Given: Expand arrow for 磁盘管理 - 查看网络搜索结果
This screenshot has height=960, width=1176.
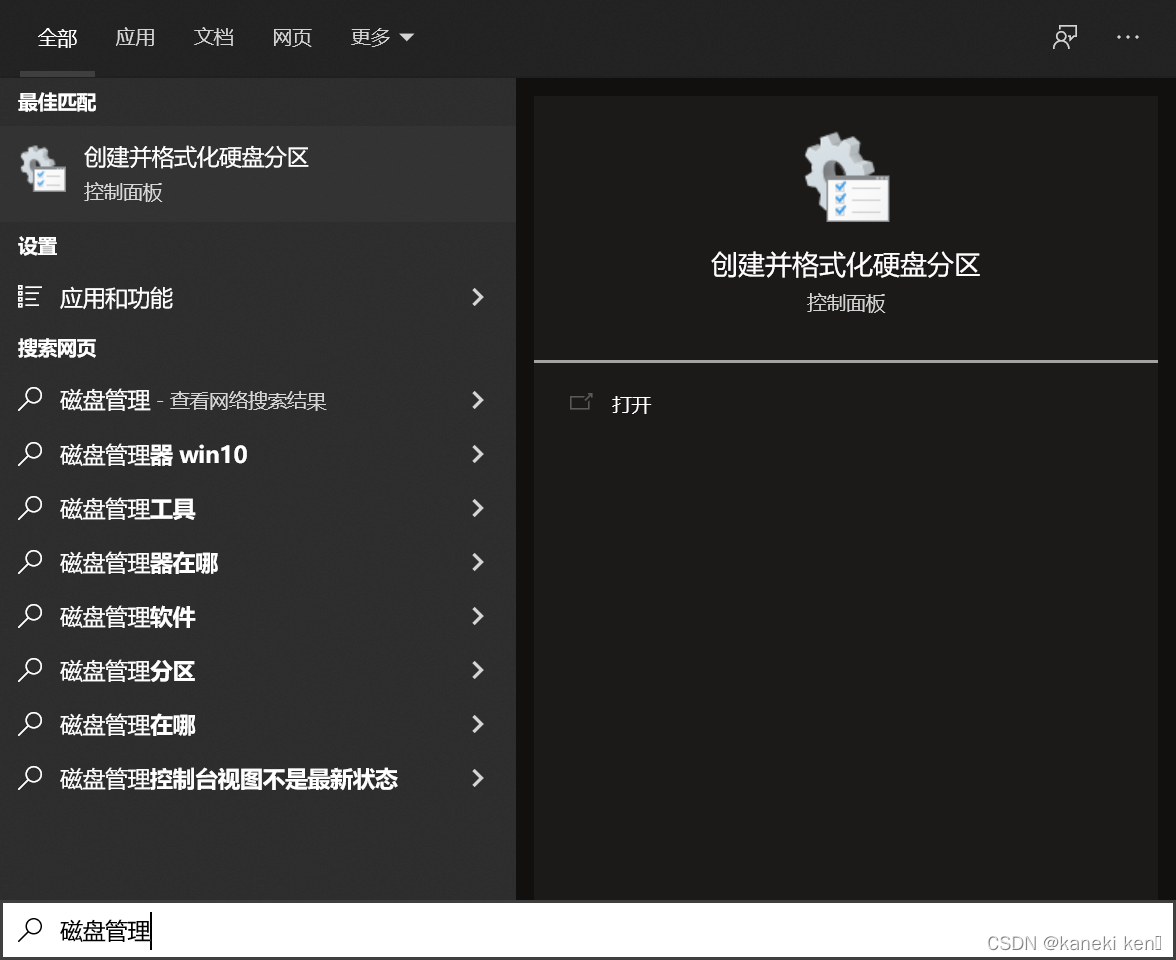Looking at the screenshot, I should pos(478,400).
